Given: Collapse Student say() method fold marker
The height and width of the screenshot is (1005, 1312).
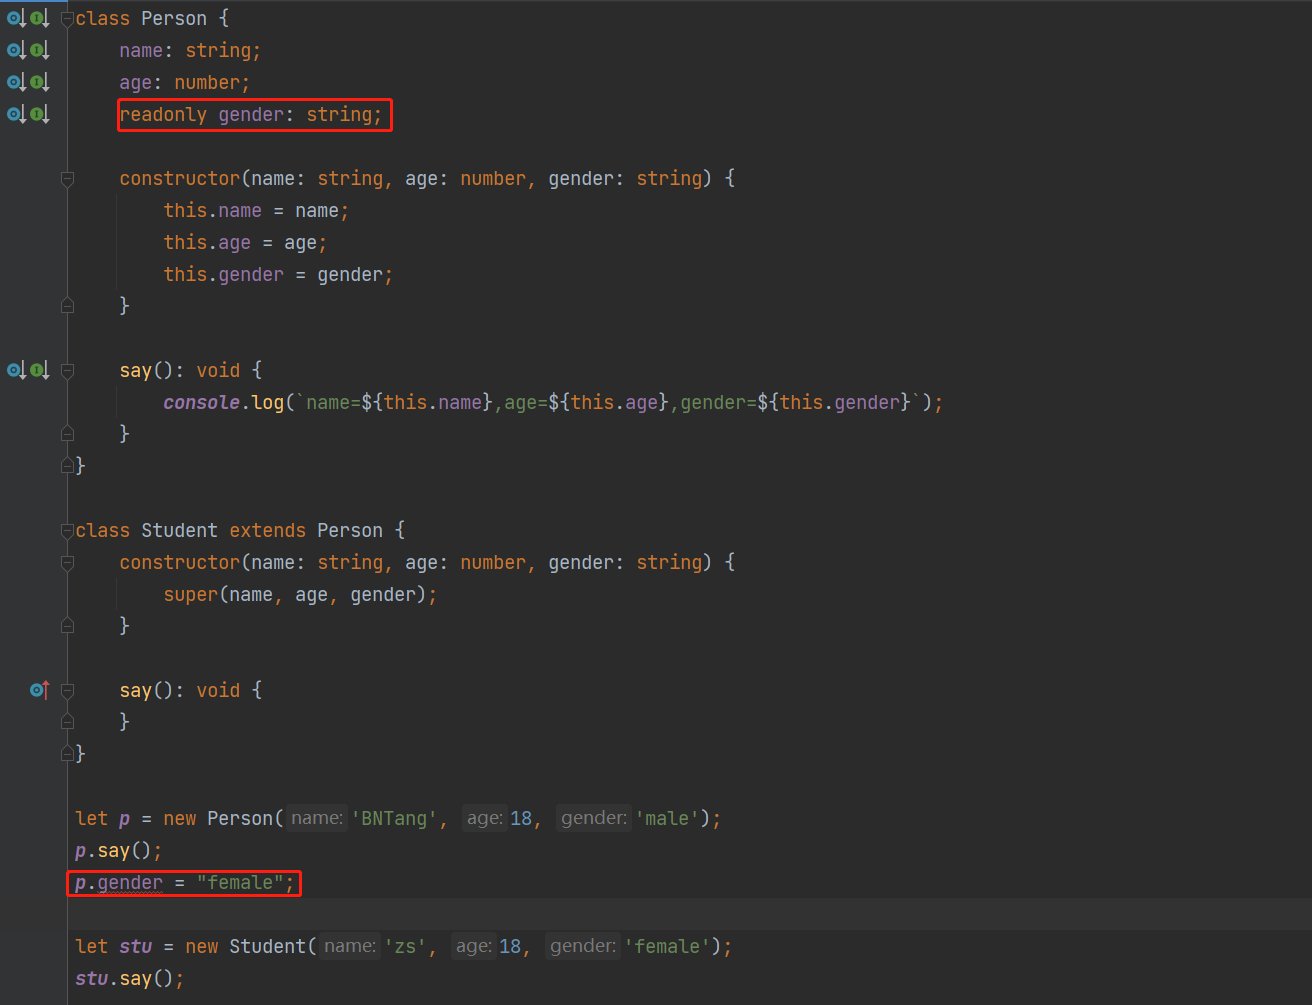Looking at the screenshot, I should tap(67, 691).
